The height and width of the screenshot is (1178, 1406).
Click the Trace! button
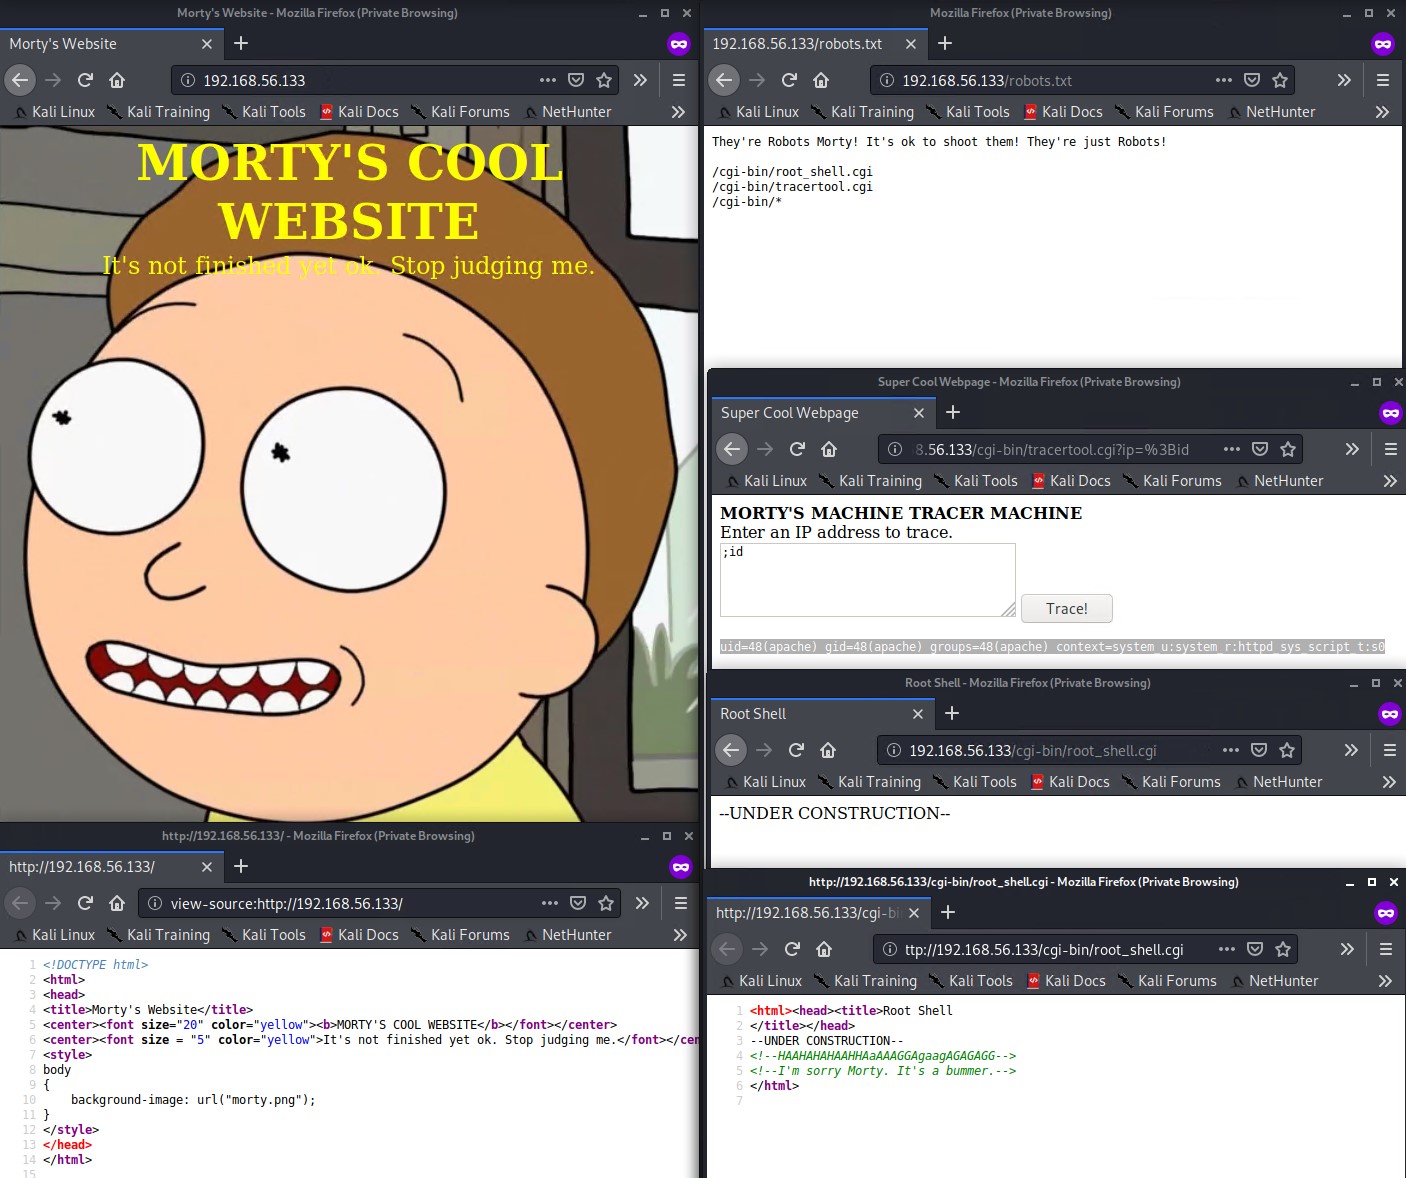click(1067, 608)
